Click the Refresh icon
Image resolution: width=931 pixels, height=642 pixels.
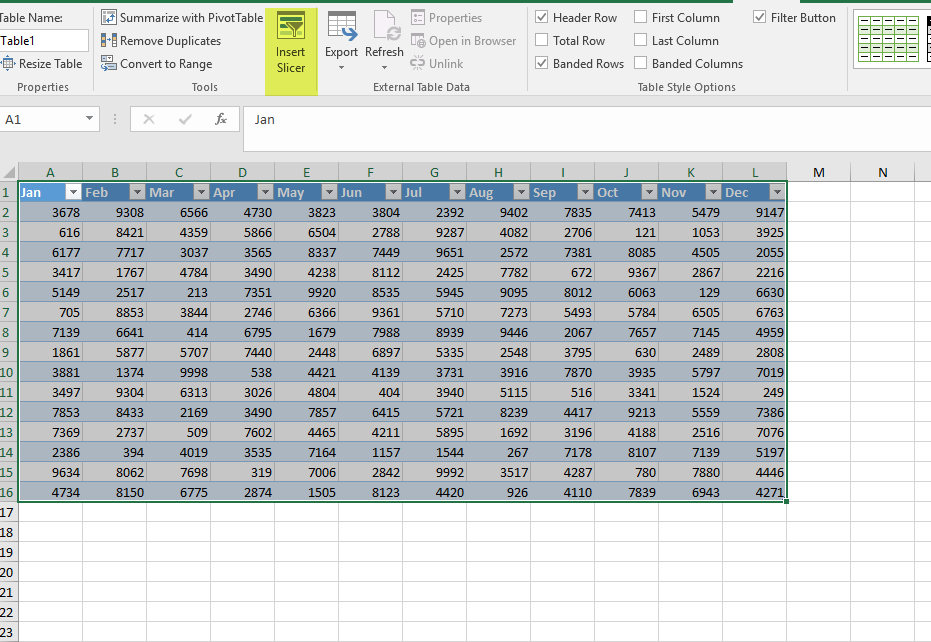point(386,26)
